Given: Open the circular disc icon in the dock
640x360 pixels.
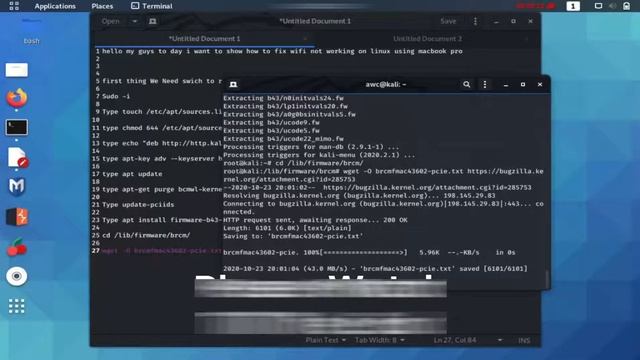Looking at the screenshot, I should pyautogui.click(x=17, y=276).
